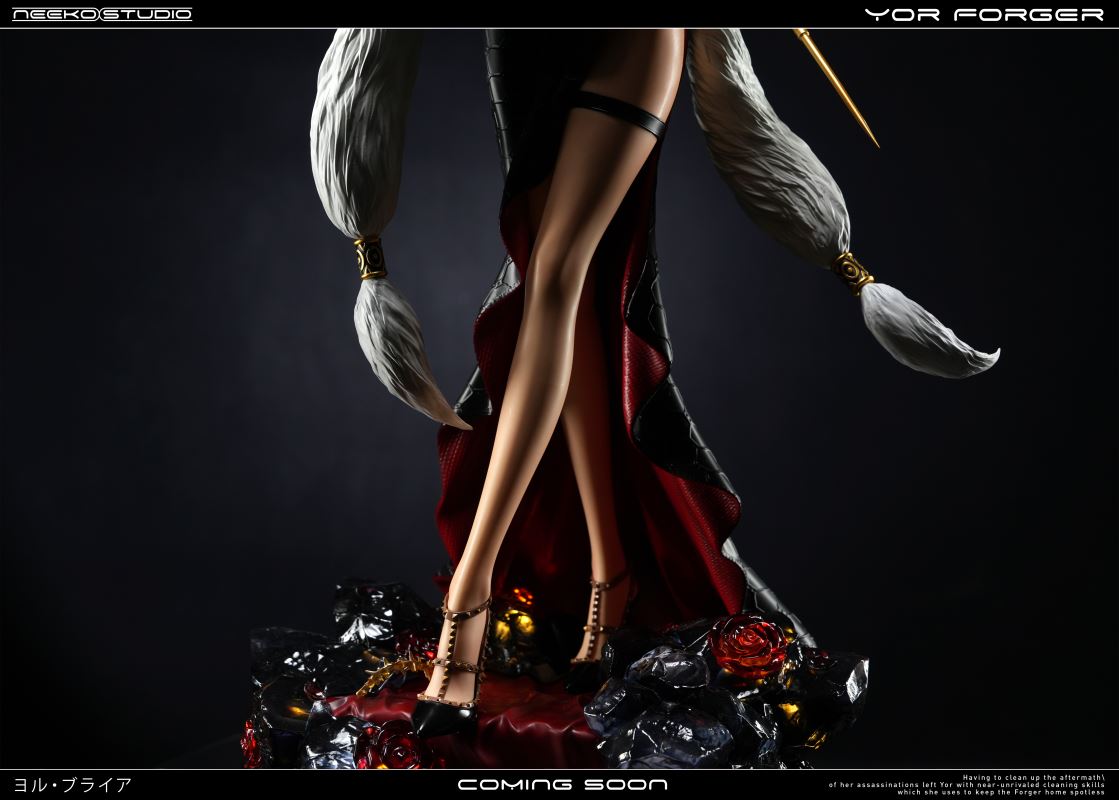
Task: Click the Neeko Studio logo
Action: (101, 14)
